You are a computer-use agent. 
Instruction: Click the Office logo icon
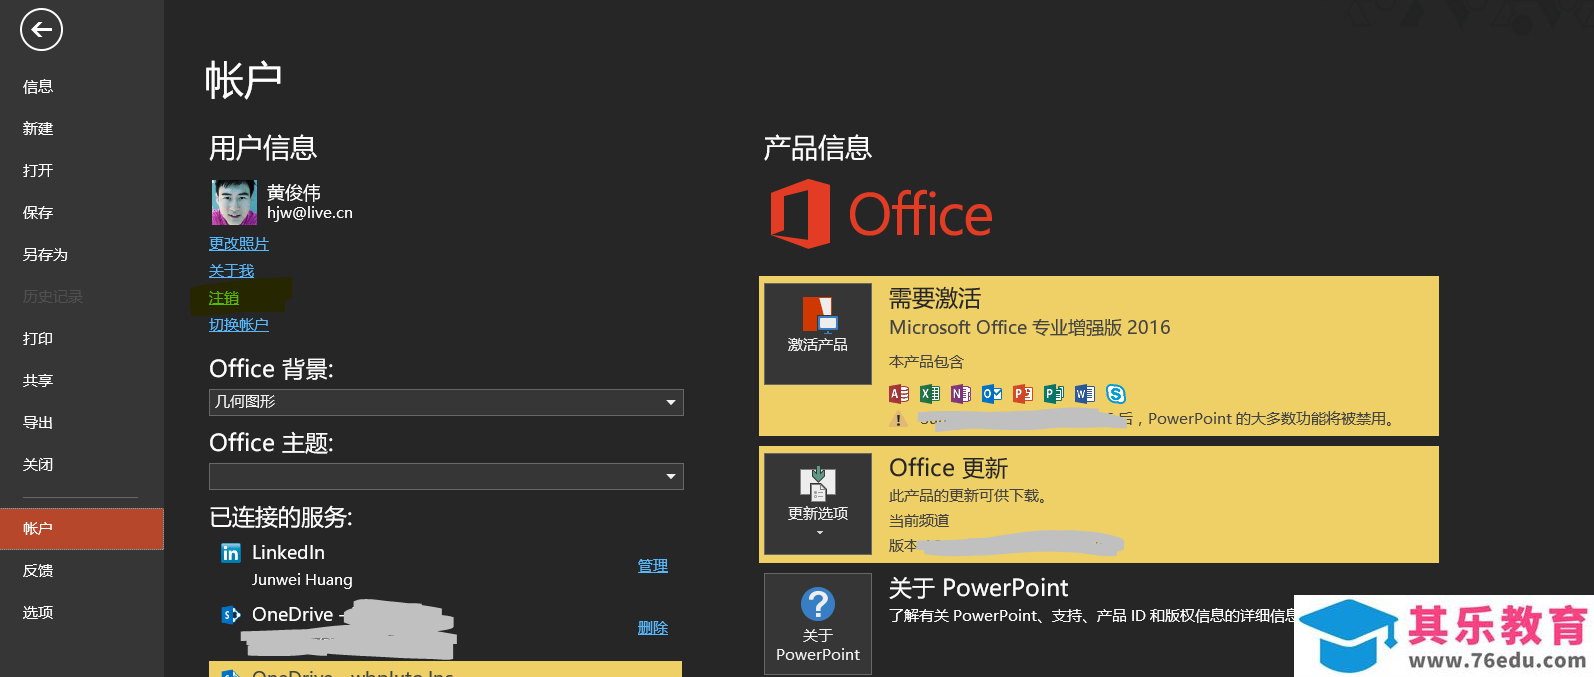pyautogui.click(x=800, y=214)
